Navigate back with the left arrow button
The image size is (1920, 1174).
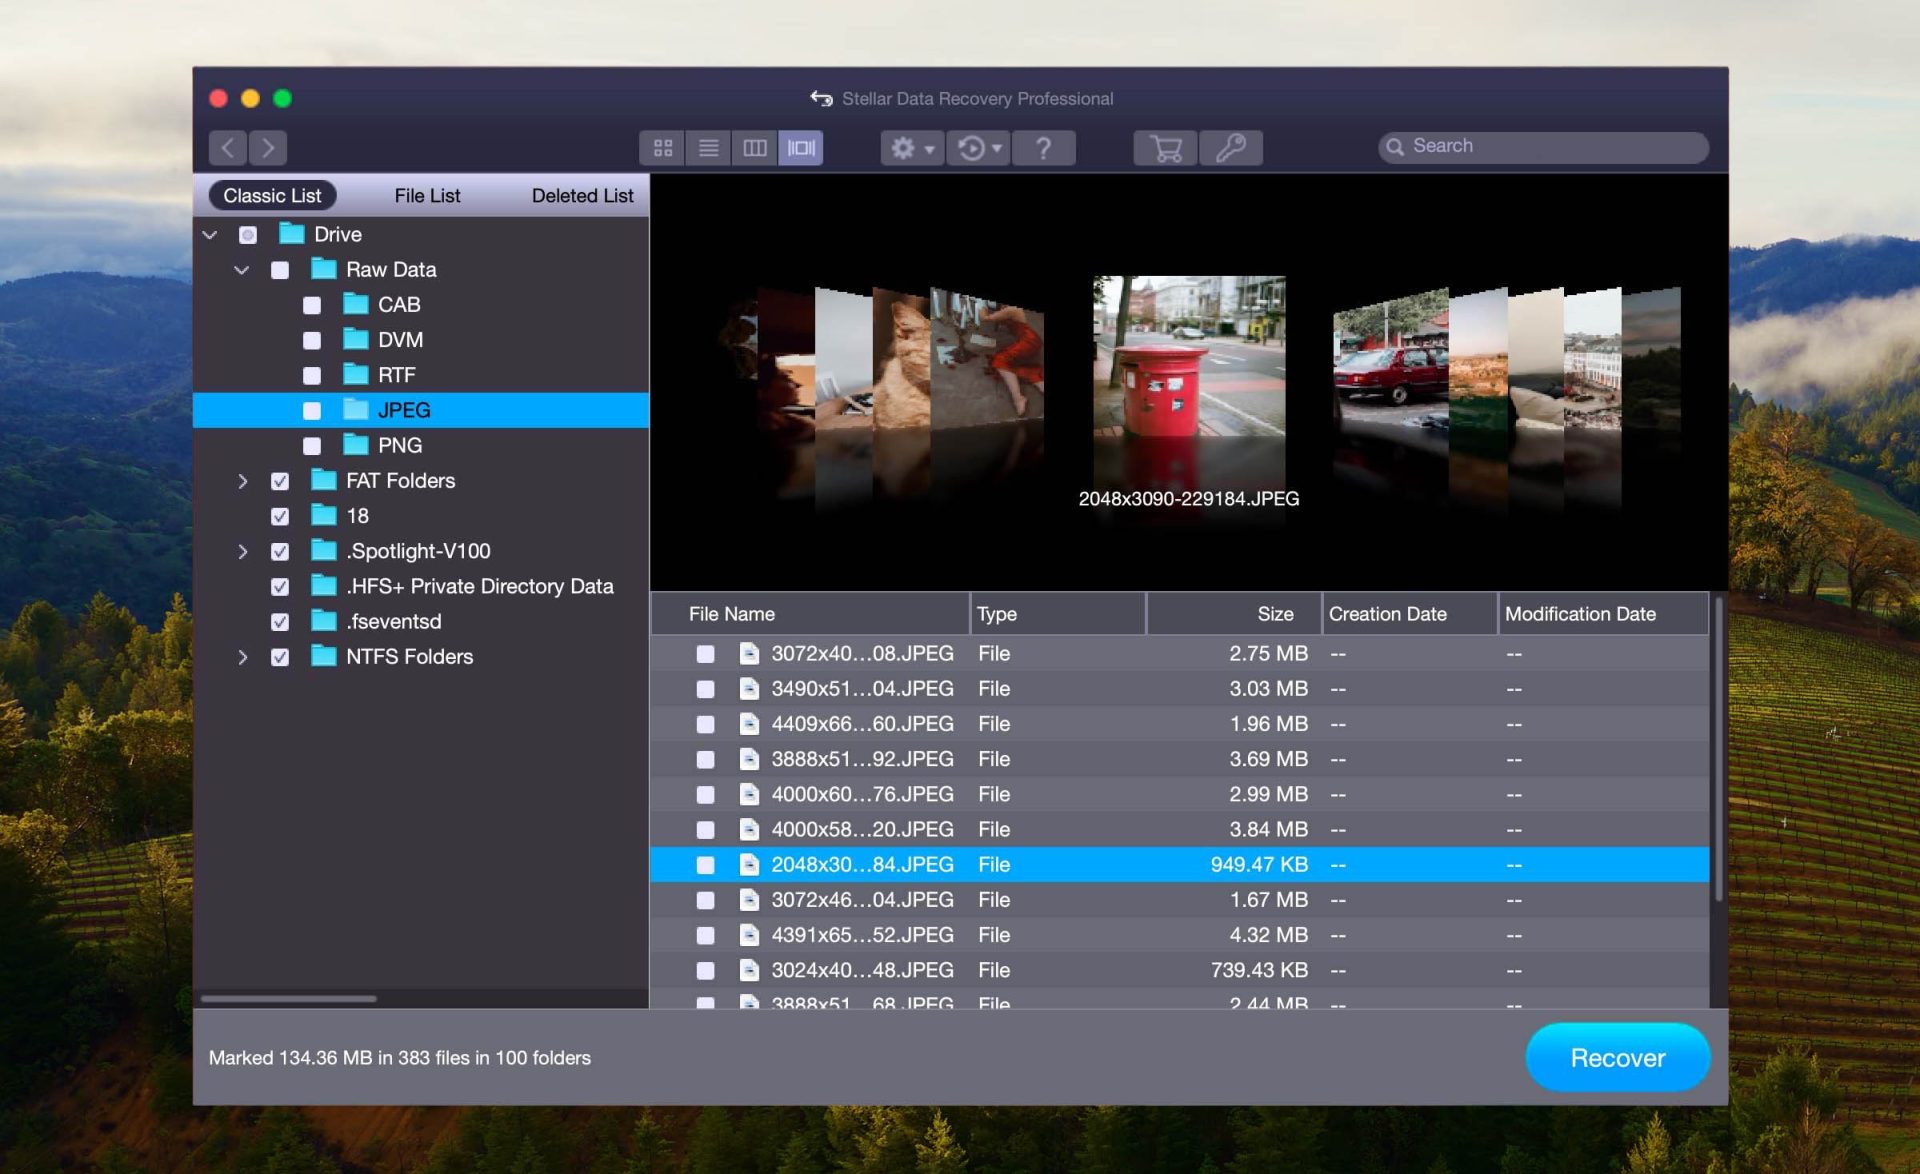(x=228, y=147)
